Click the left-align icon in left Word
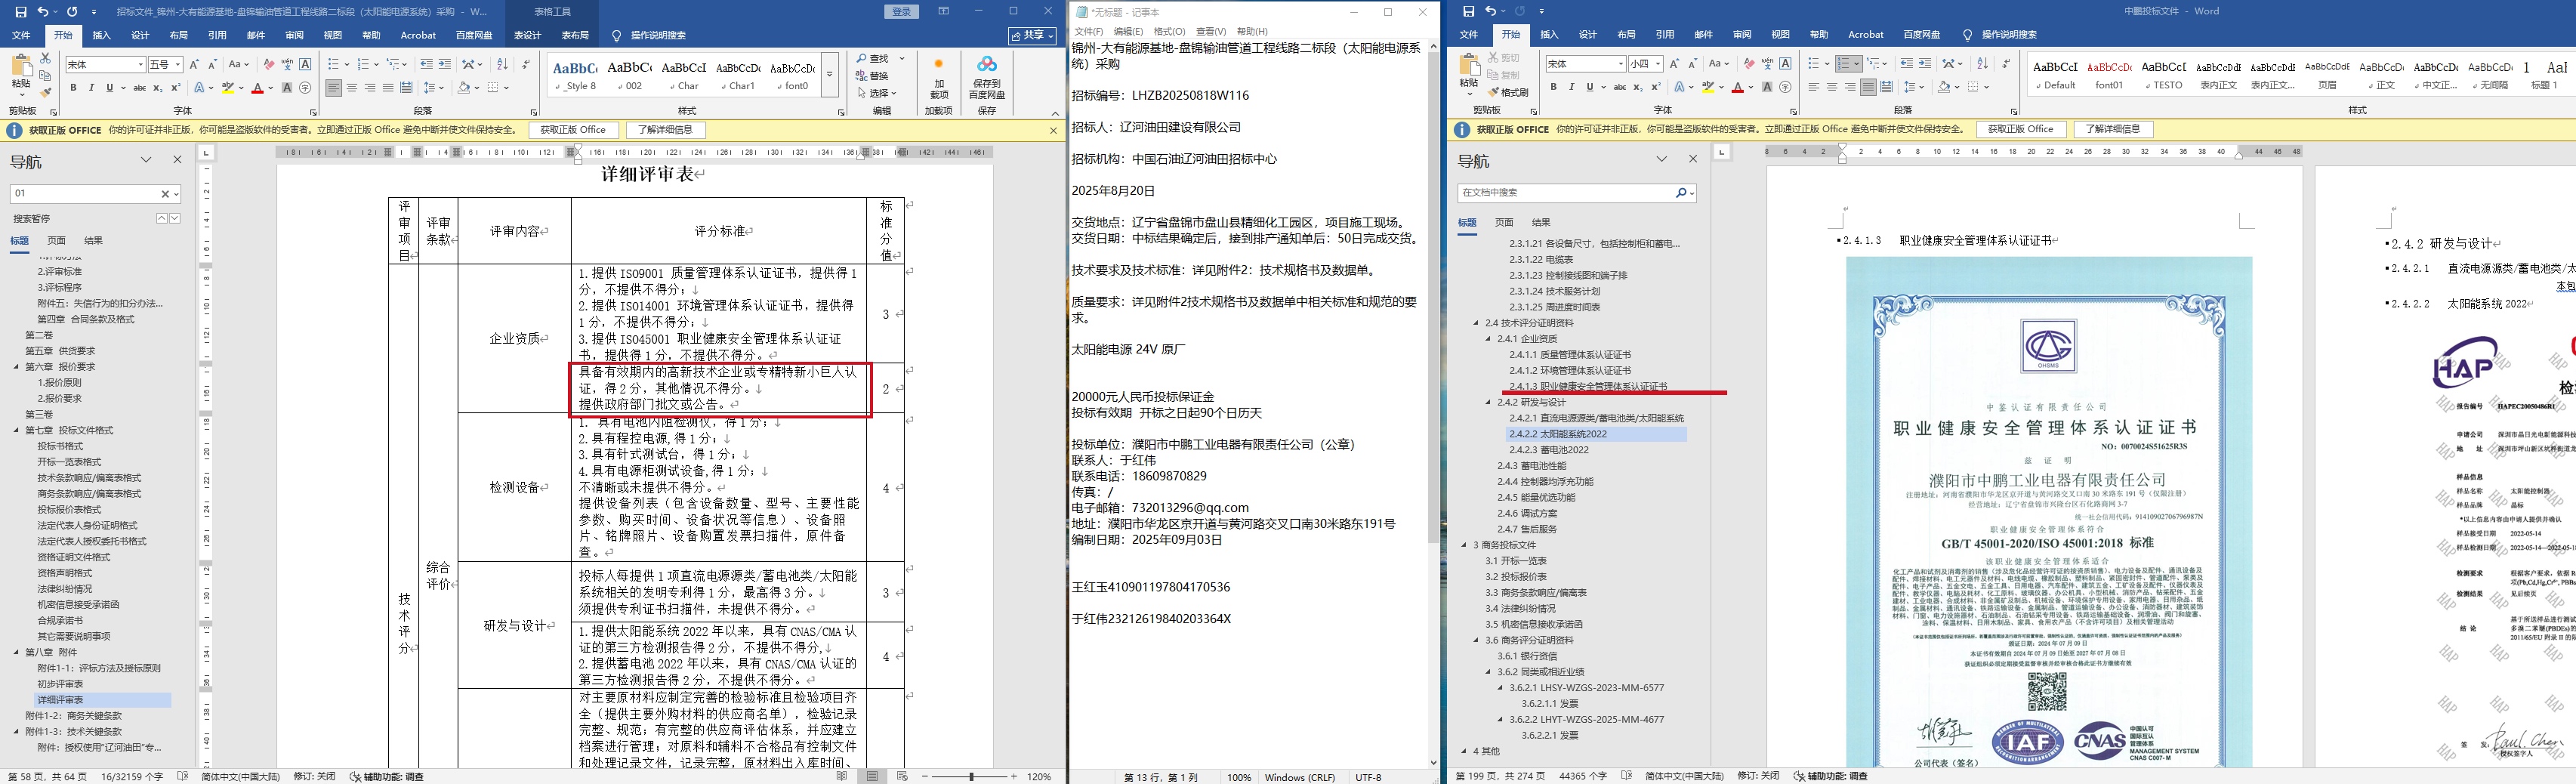 (x=334, y=88)
